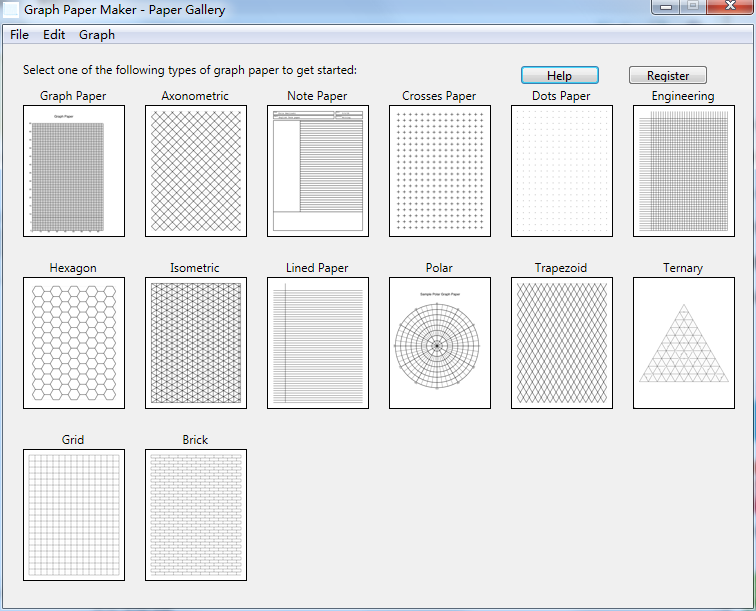Open the Hexagon paper template
756x611 pixels.
[x=74, y=343]
